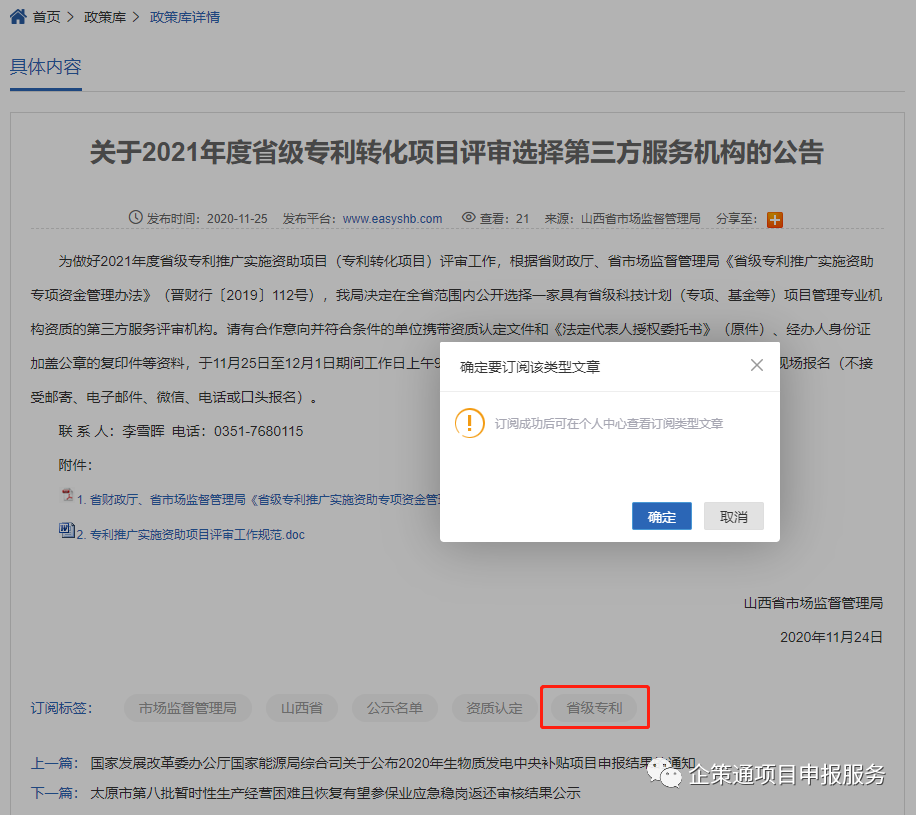Screen dimensions: 916x815
Task: Subscribe to 公示名单 tag
Action: click(x=394, y=708)
